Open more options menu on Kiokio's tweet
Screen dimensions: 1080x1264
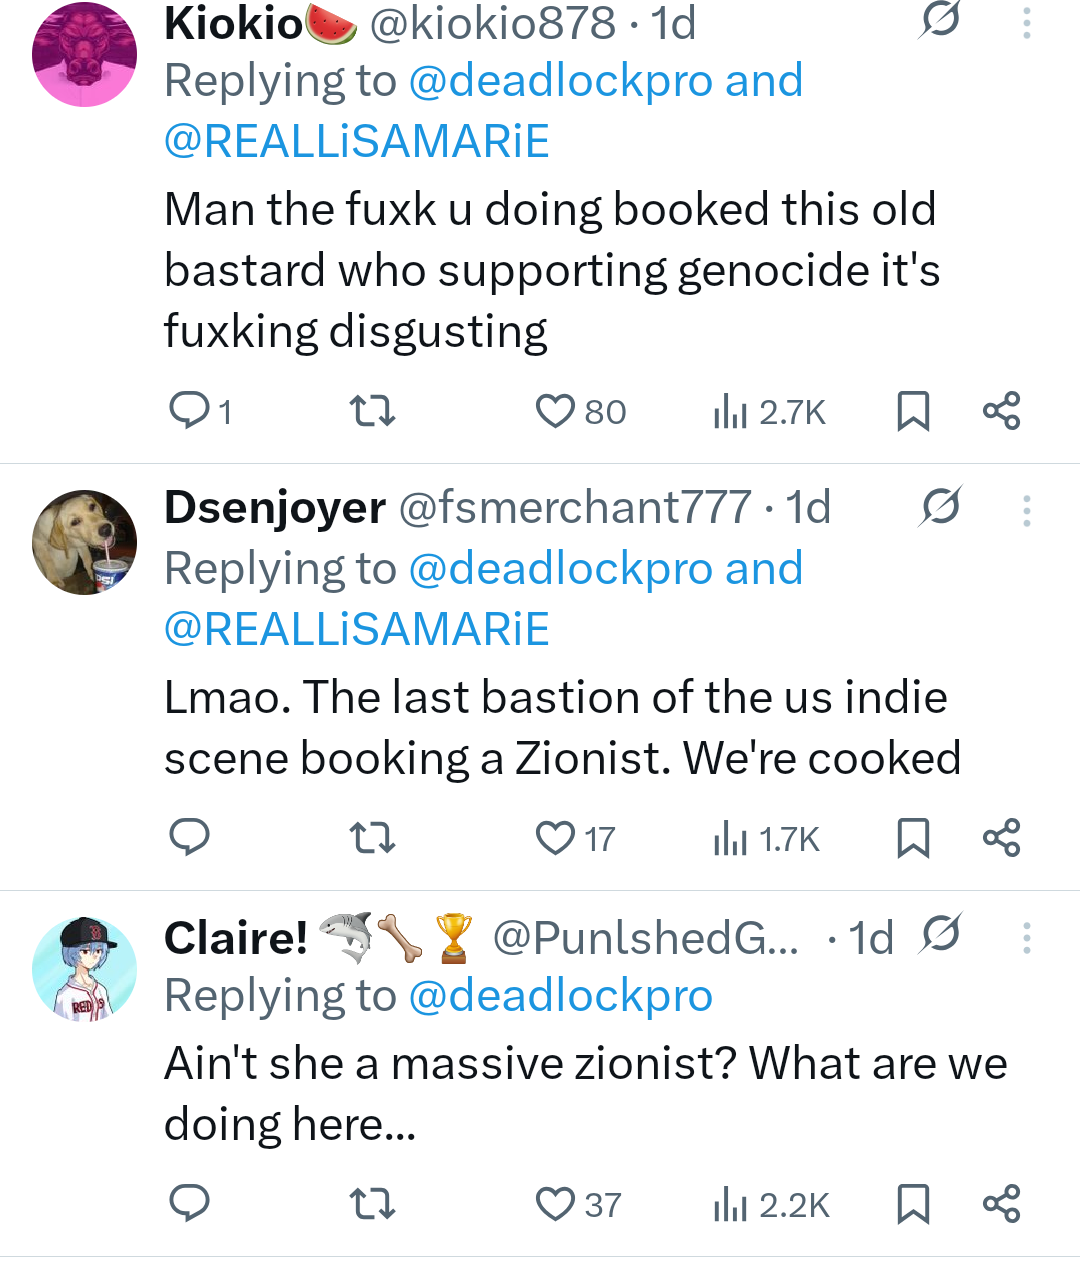pyautogui.click(x=1026, y=24)
